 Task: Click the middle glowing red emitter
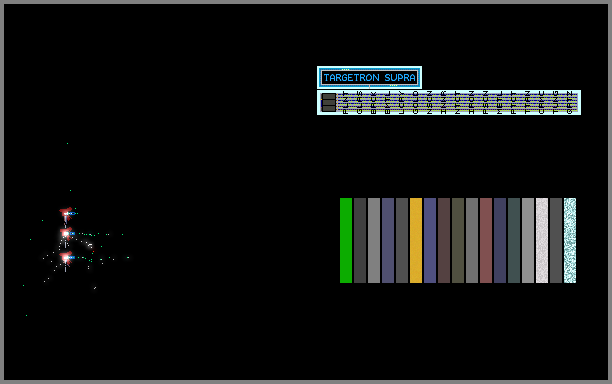pos(66,234)
